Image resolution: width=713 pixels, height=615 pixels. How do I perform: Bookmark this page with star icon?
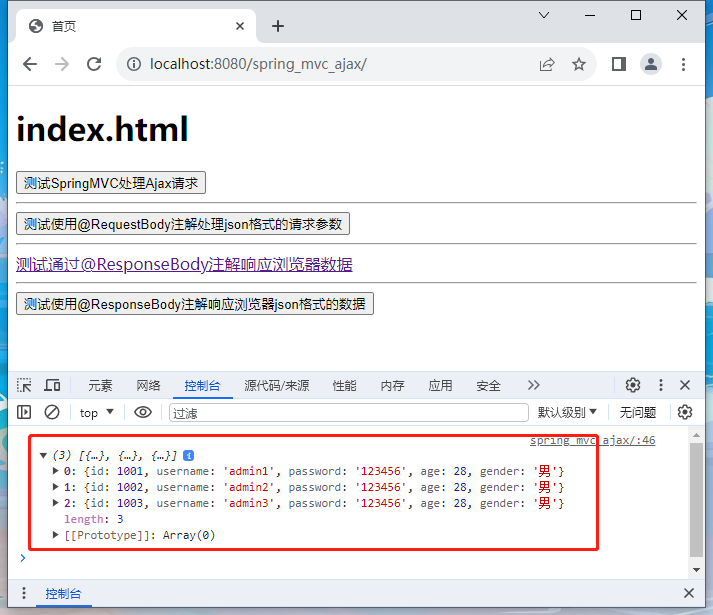[579, 64]
